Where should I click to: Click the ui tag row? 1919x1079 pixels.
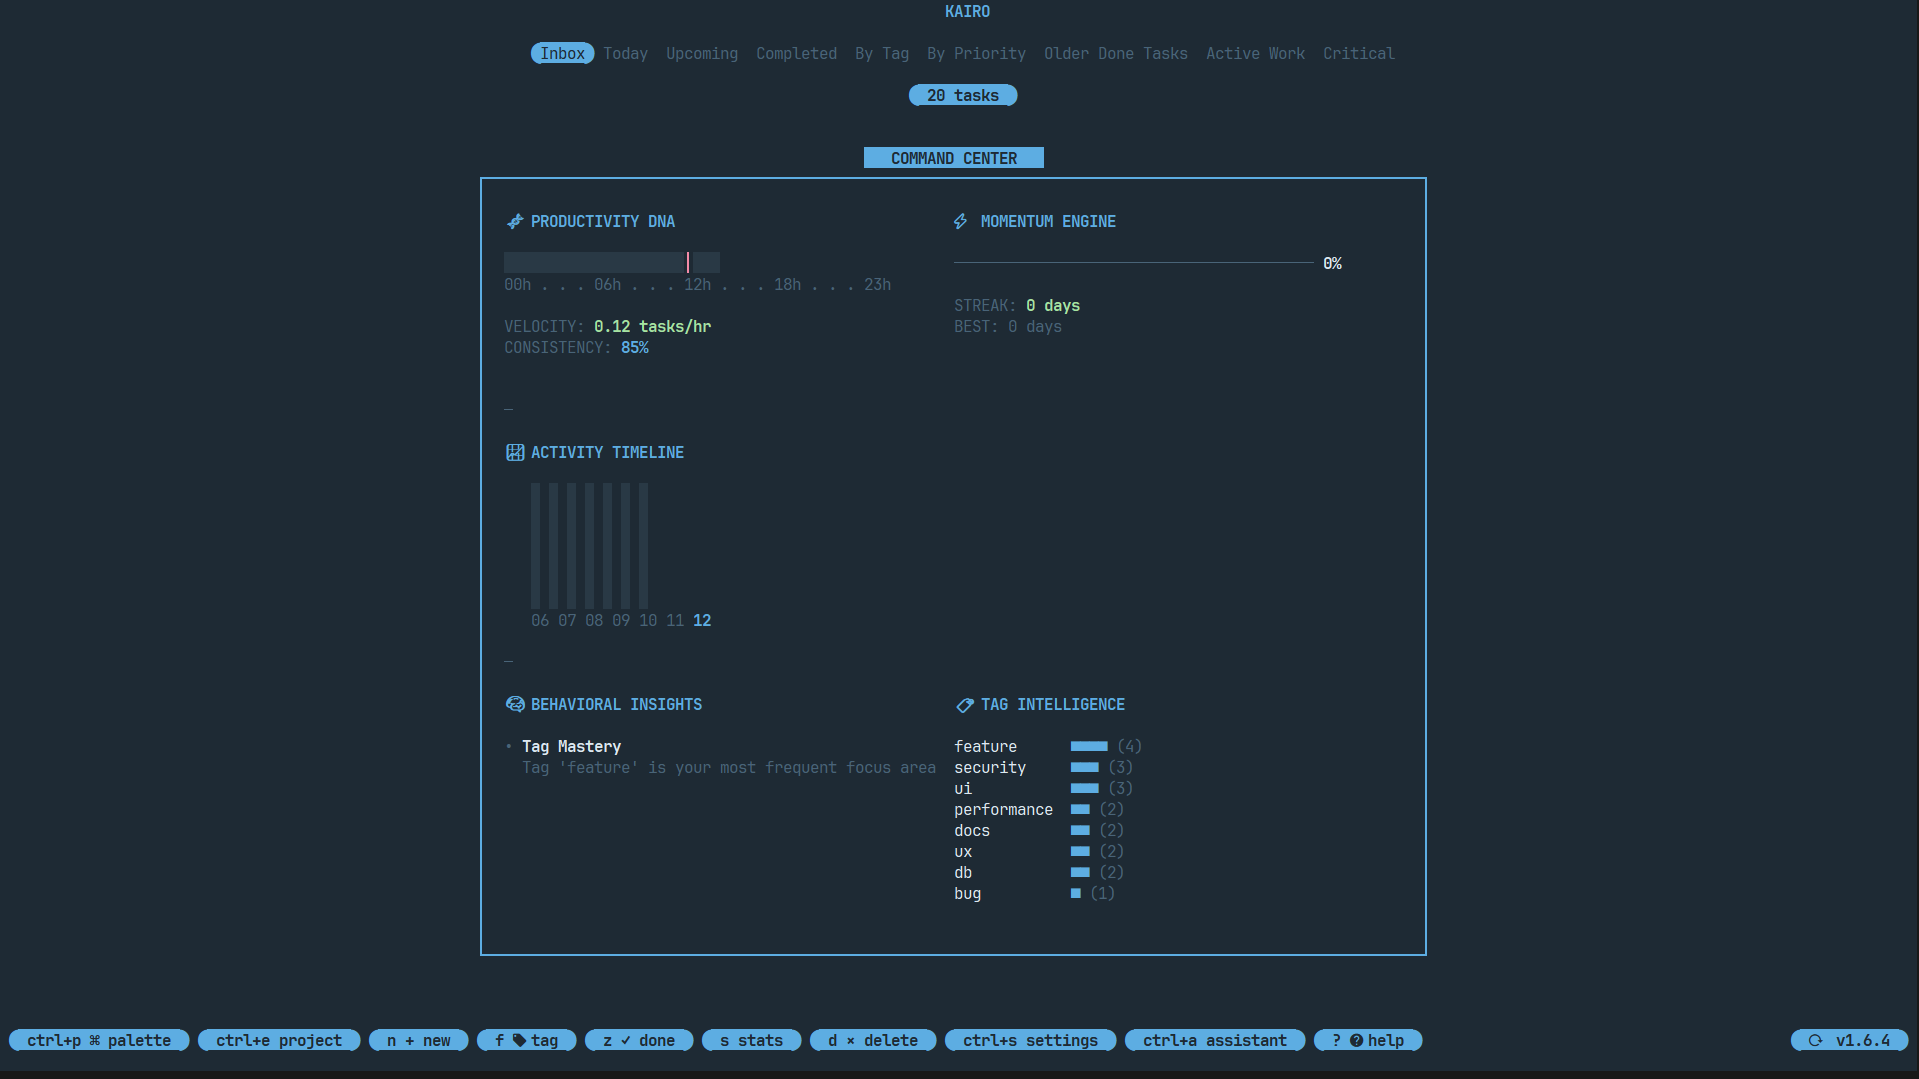coord(1043,789)
